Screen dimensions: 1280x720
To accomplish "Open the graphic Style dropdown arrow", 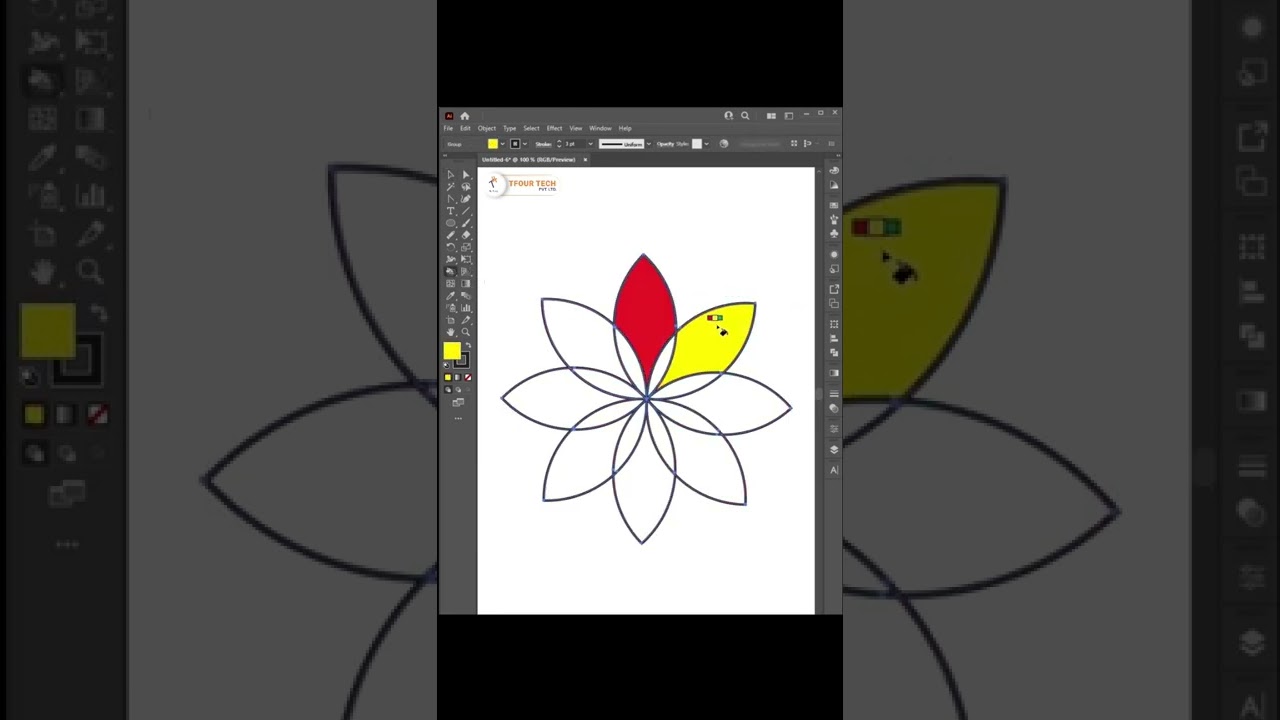I will coord(706,144).
